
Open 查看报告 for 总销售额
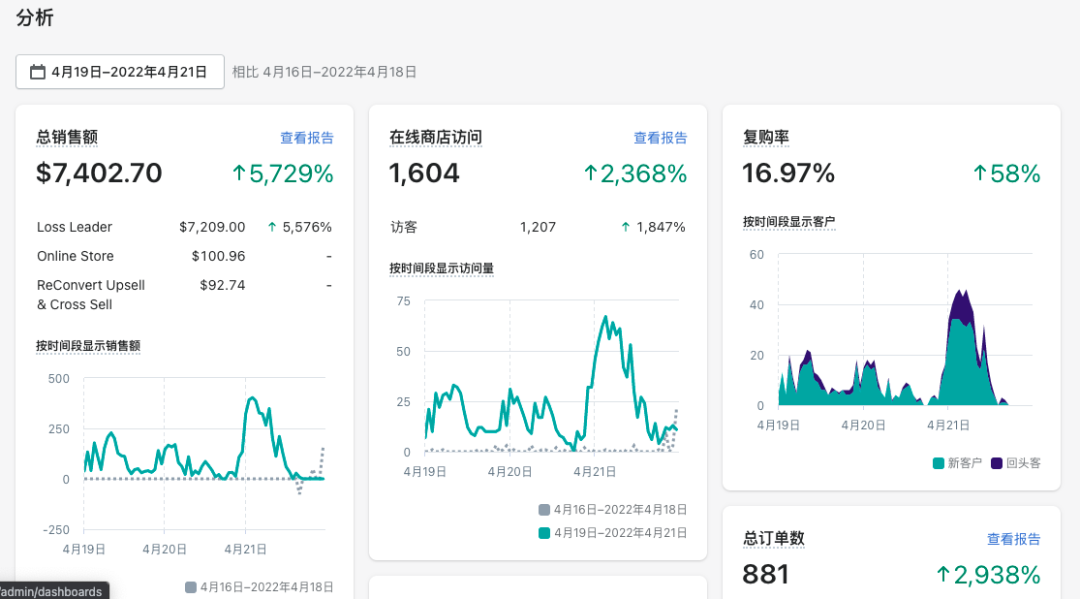point(308,138)
